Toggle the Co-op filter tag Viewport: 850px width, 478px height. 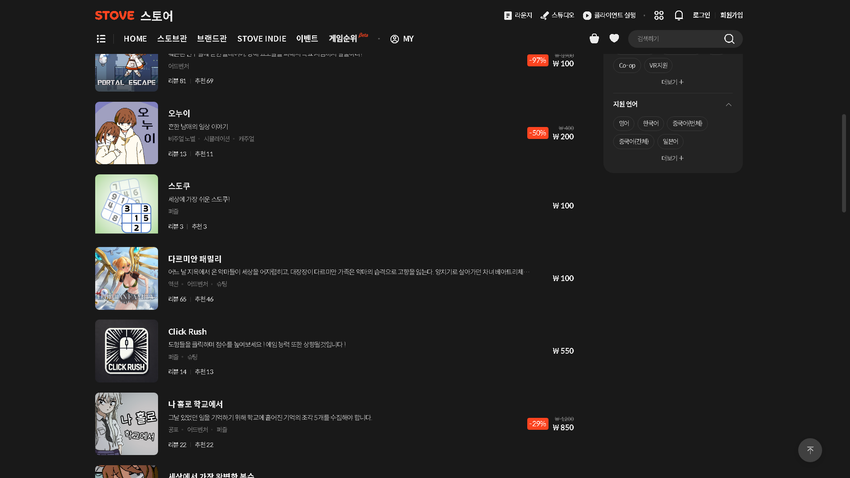(627, 66)
